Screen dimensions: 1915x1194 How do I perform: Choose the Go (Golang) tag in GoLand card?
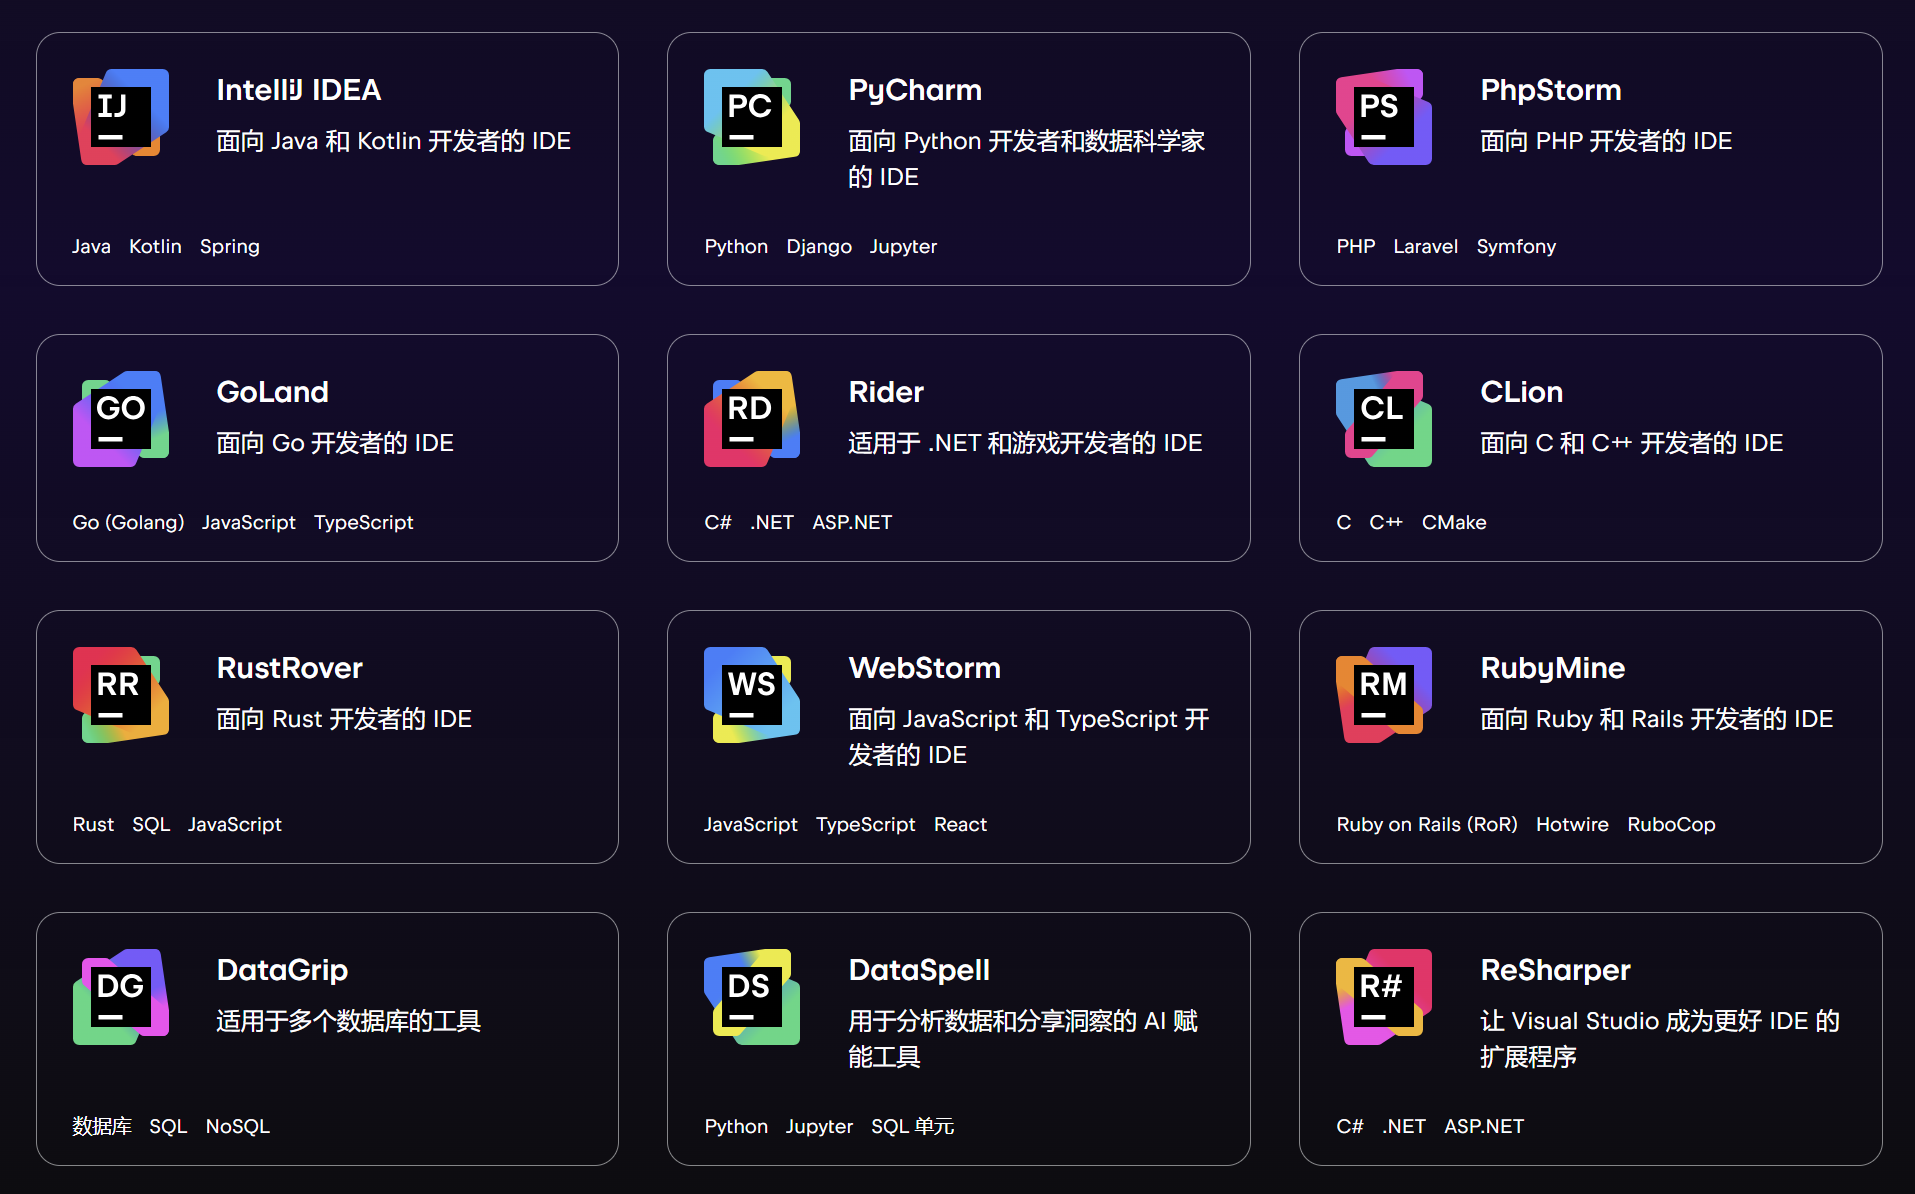(128, 523)
